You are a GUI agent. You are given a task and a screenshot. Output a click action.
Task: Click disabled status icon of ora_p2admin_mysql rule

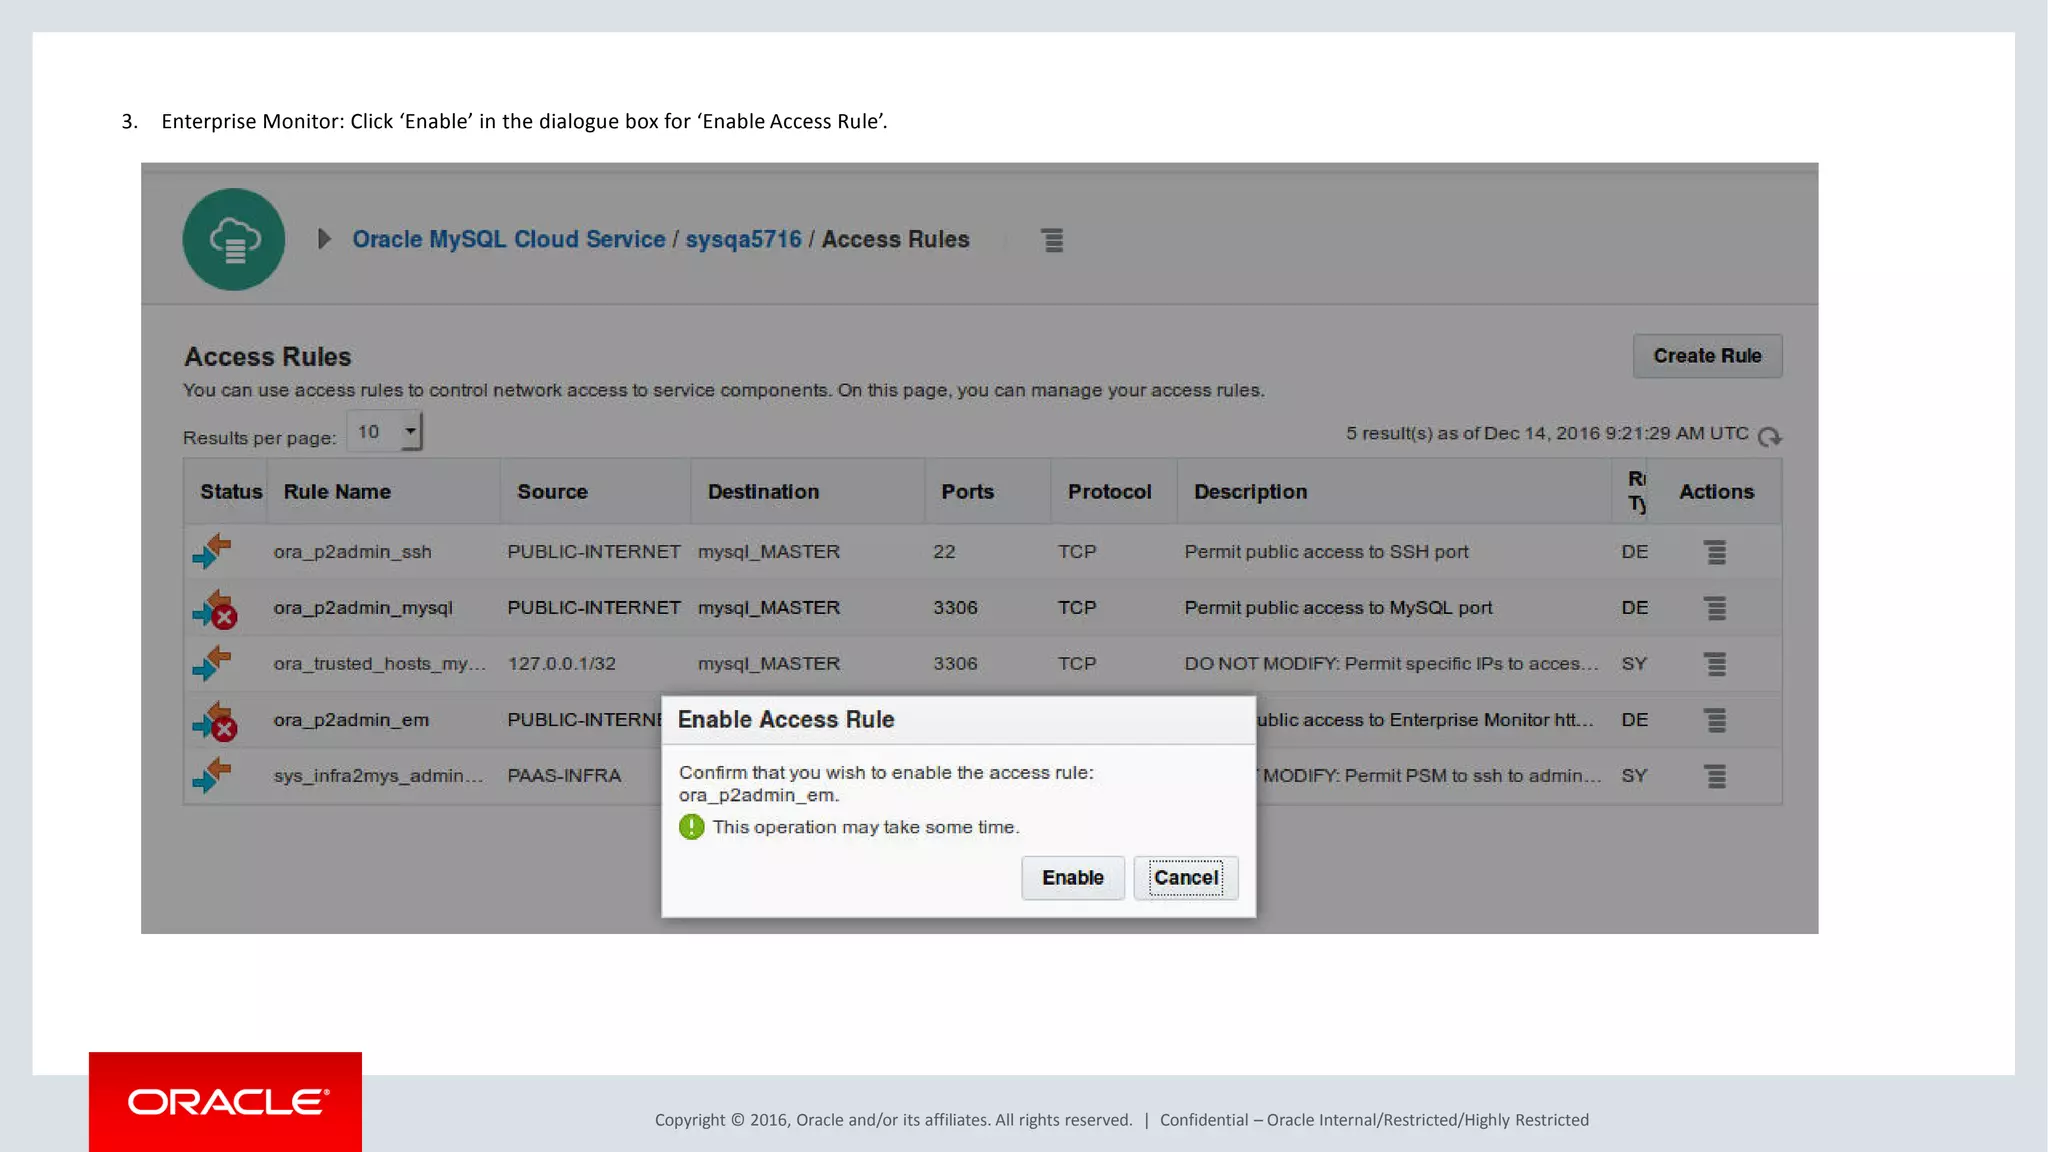214,609
